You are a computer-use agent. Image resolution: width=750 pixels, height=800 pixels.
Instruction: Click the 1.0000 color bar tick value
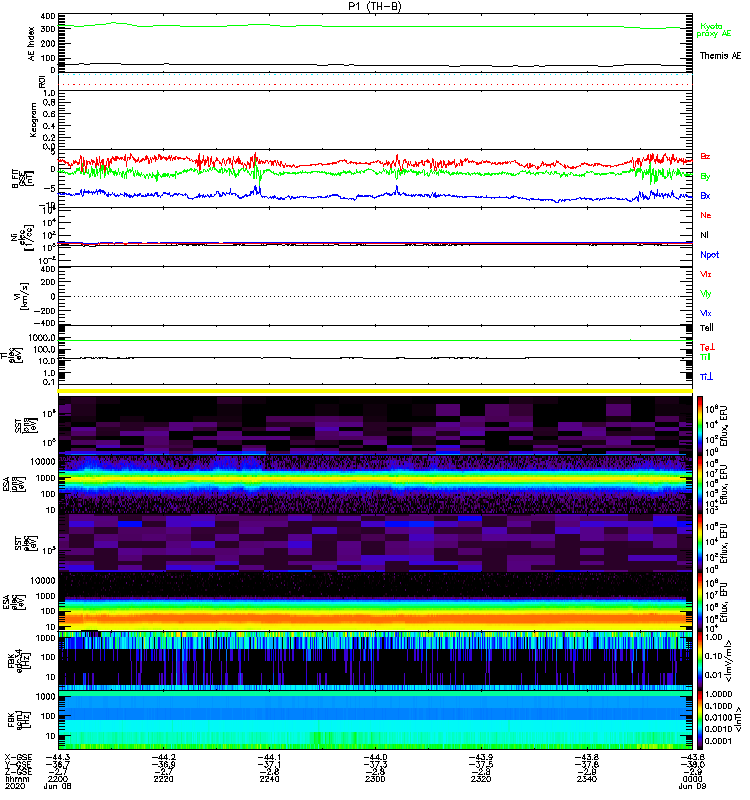click(718, 694)
